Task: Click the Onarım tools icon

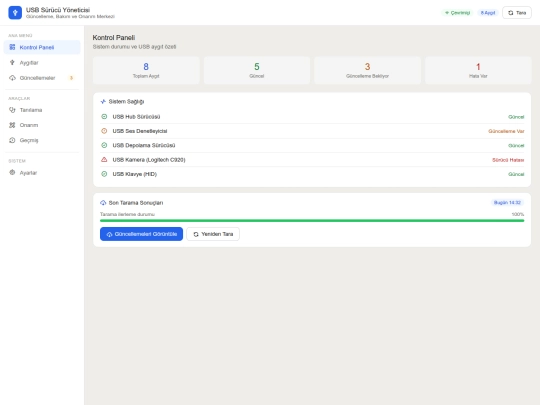Action: (12, 125)
